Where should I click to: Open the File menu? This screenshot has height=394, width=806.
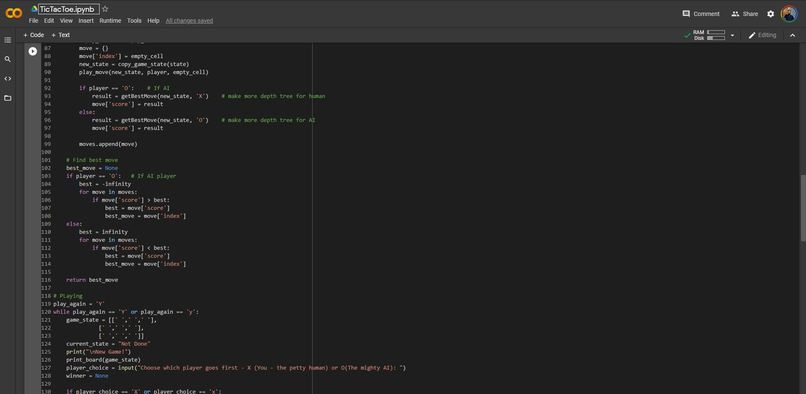[x=33, y=21]
